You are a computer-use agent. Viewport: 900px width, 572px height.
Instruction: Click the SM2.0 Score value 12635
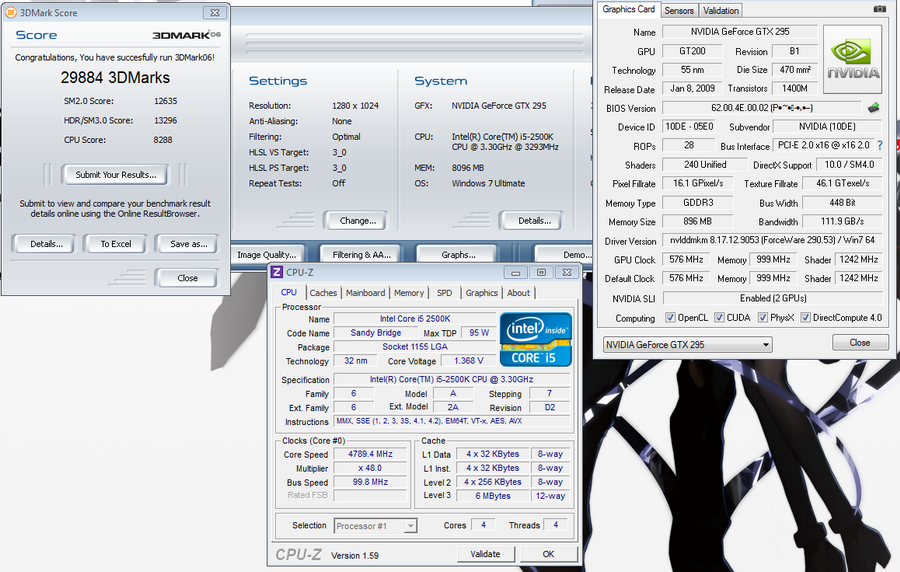165,101
